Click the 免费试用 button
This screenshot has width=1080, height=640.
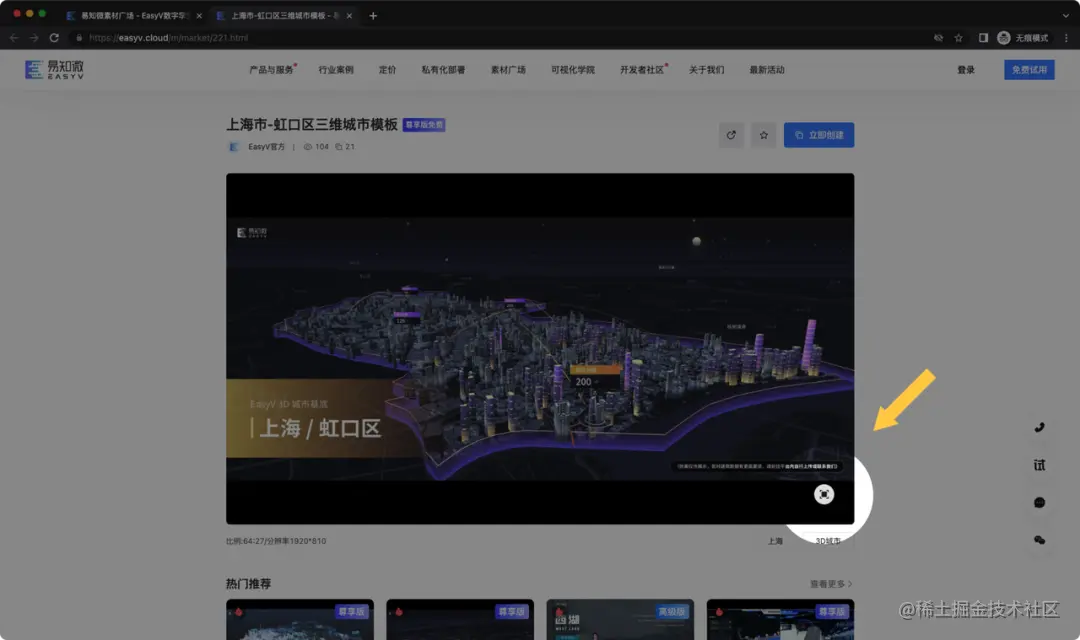coord(1029,70)
